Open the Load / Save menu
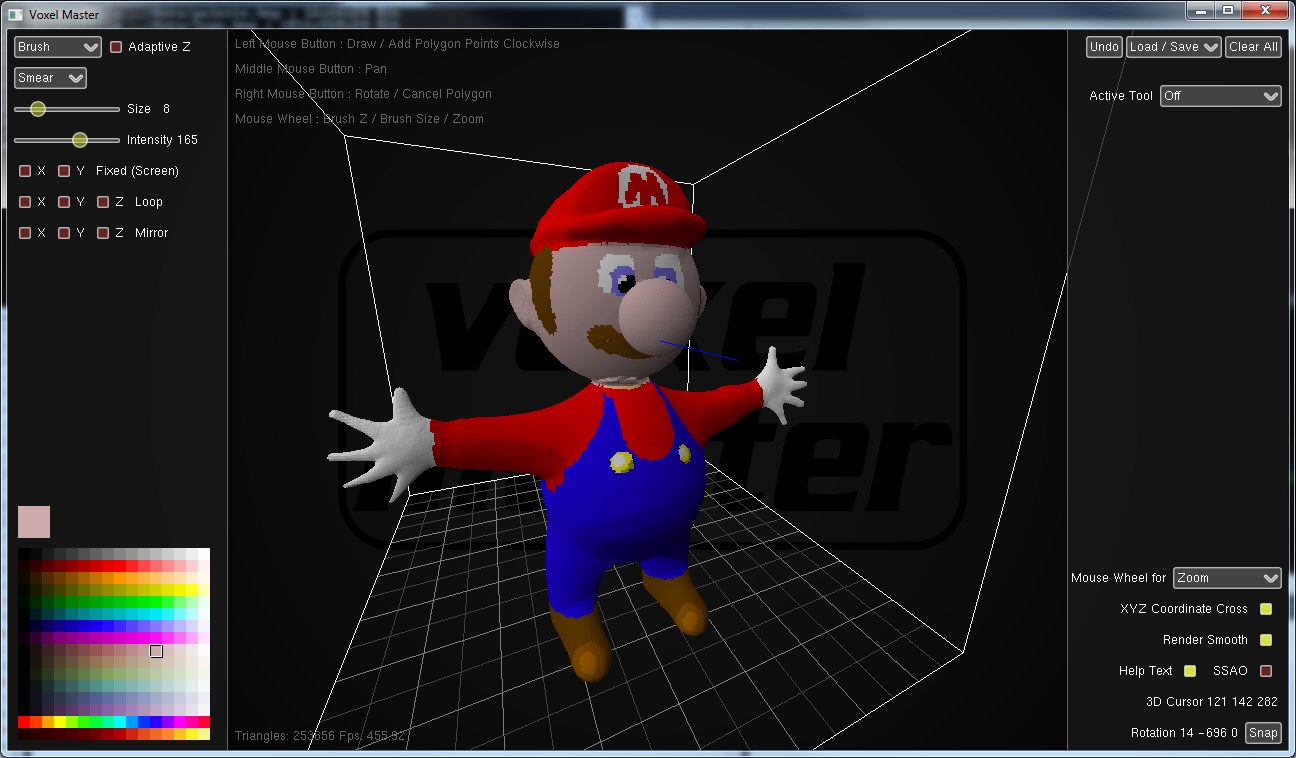This screenshot has height=758, width=1296. [x=1173, y=46]
